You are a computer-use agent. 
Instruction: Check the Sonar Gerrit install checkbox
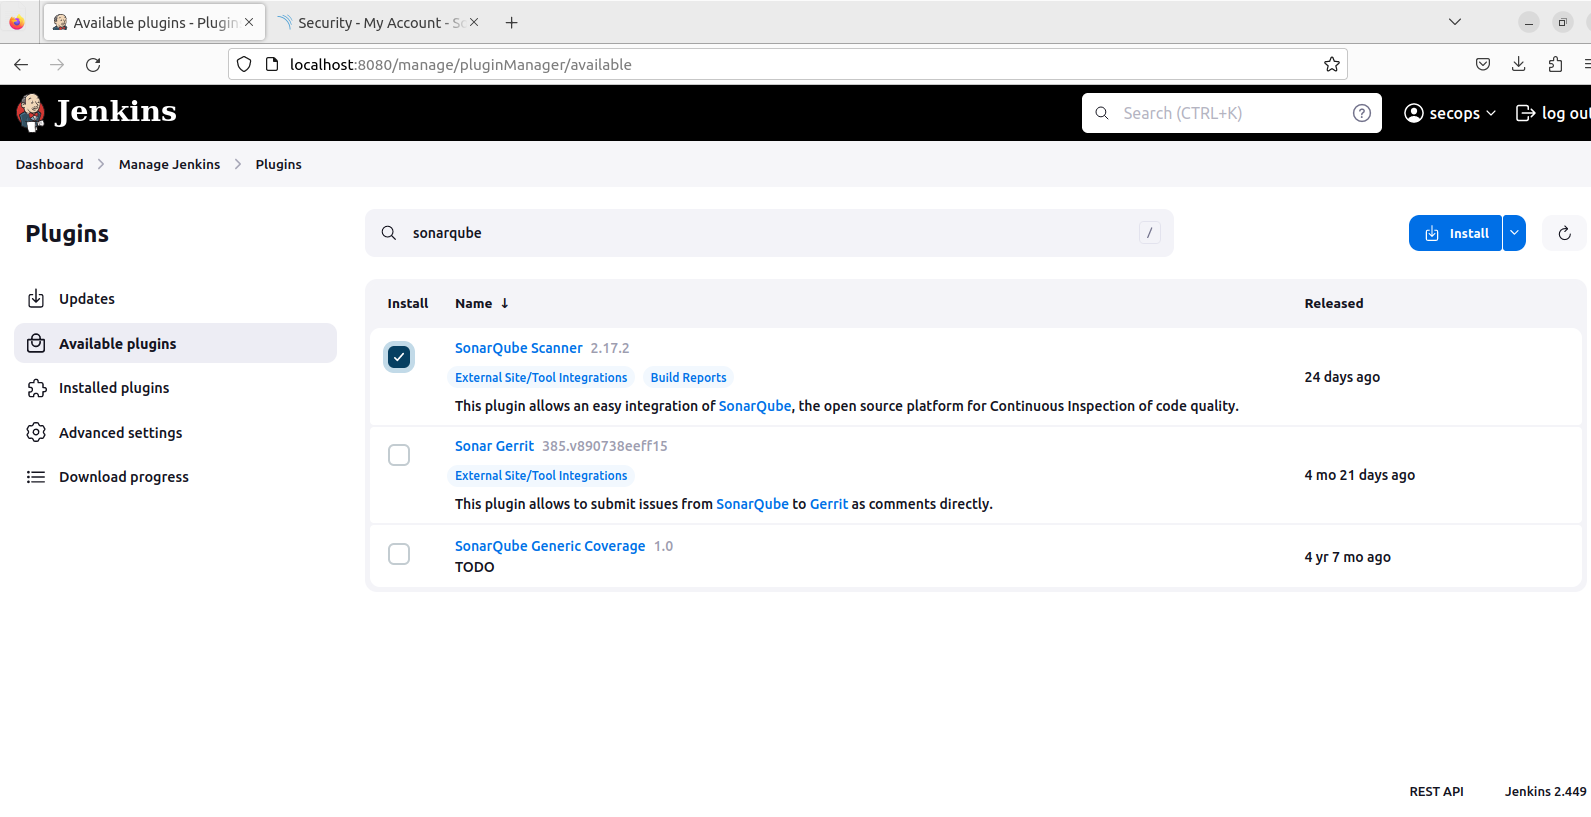(x=399, y=455)
